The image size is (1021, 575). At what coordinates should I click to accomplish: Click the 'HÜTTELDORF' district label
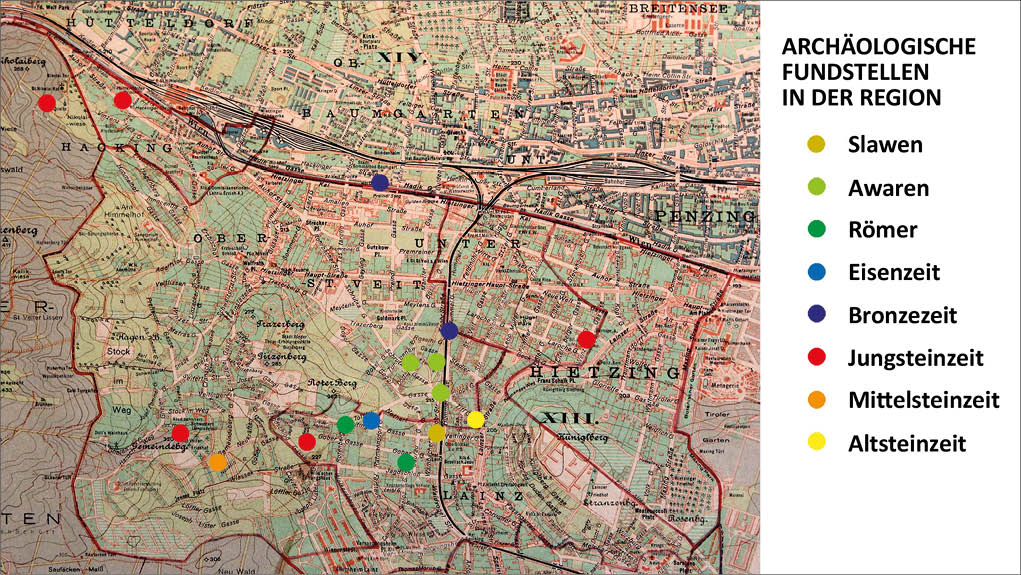click(x=160, y=23)
